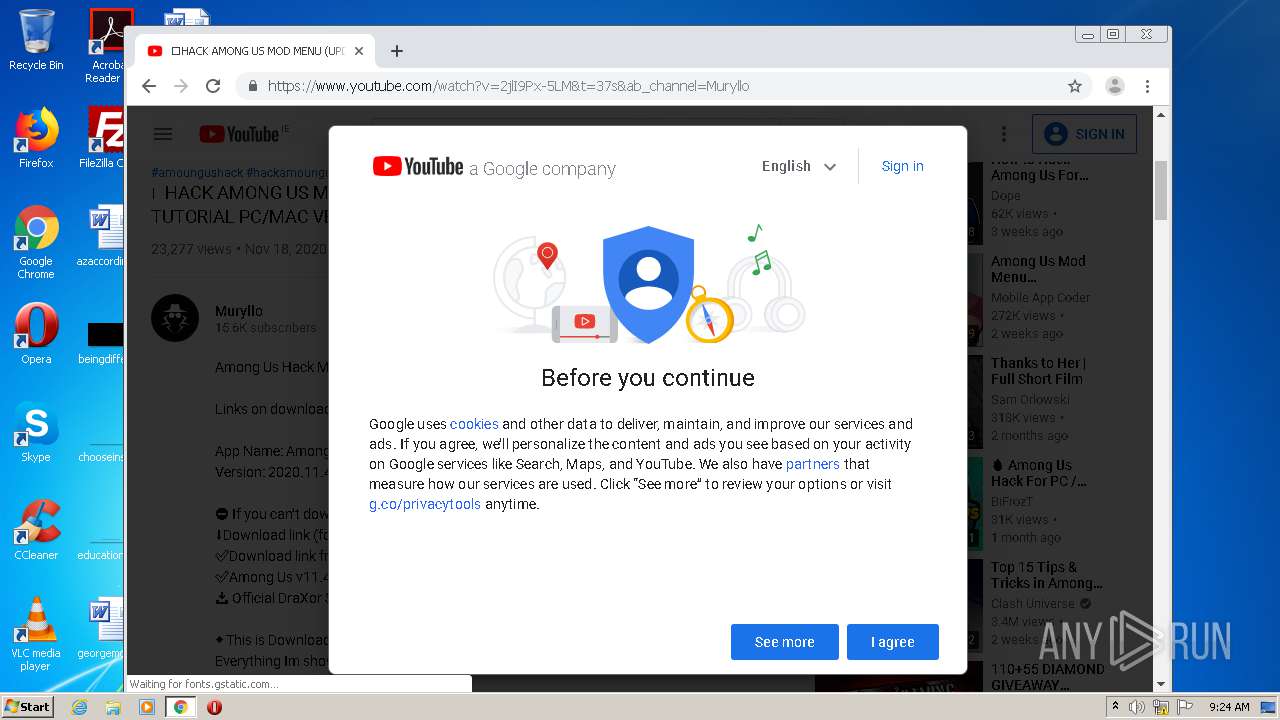Click the Chrome forward arrow

(x=181, y=86)
